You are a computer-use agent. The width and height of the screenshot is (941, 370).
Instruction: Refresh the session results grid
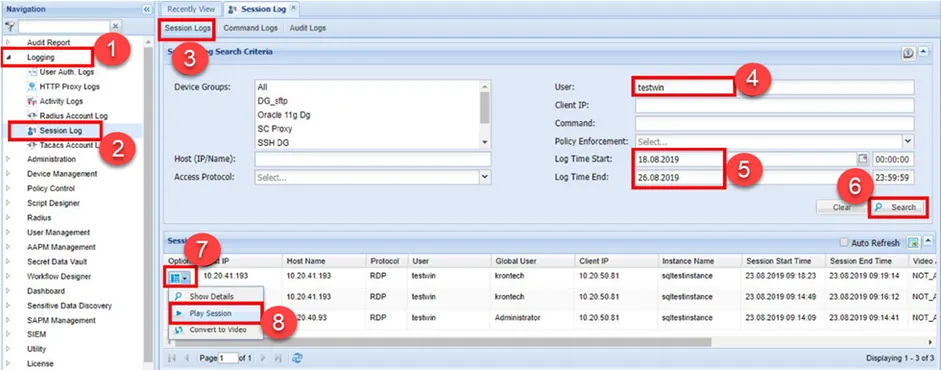point(296,358)
